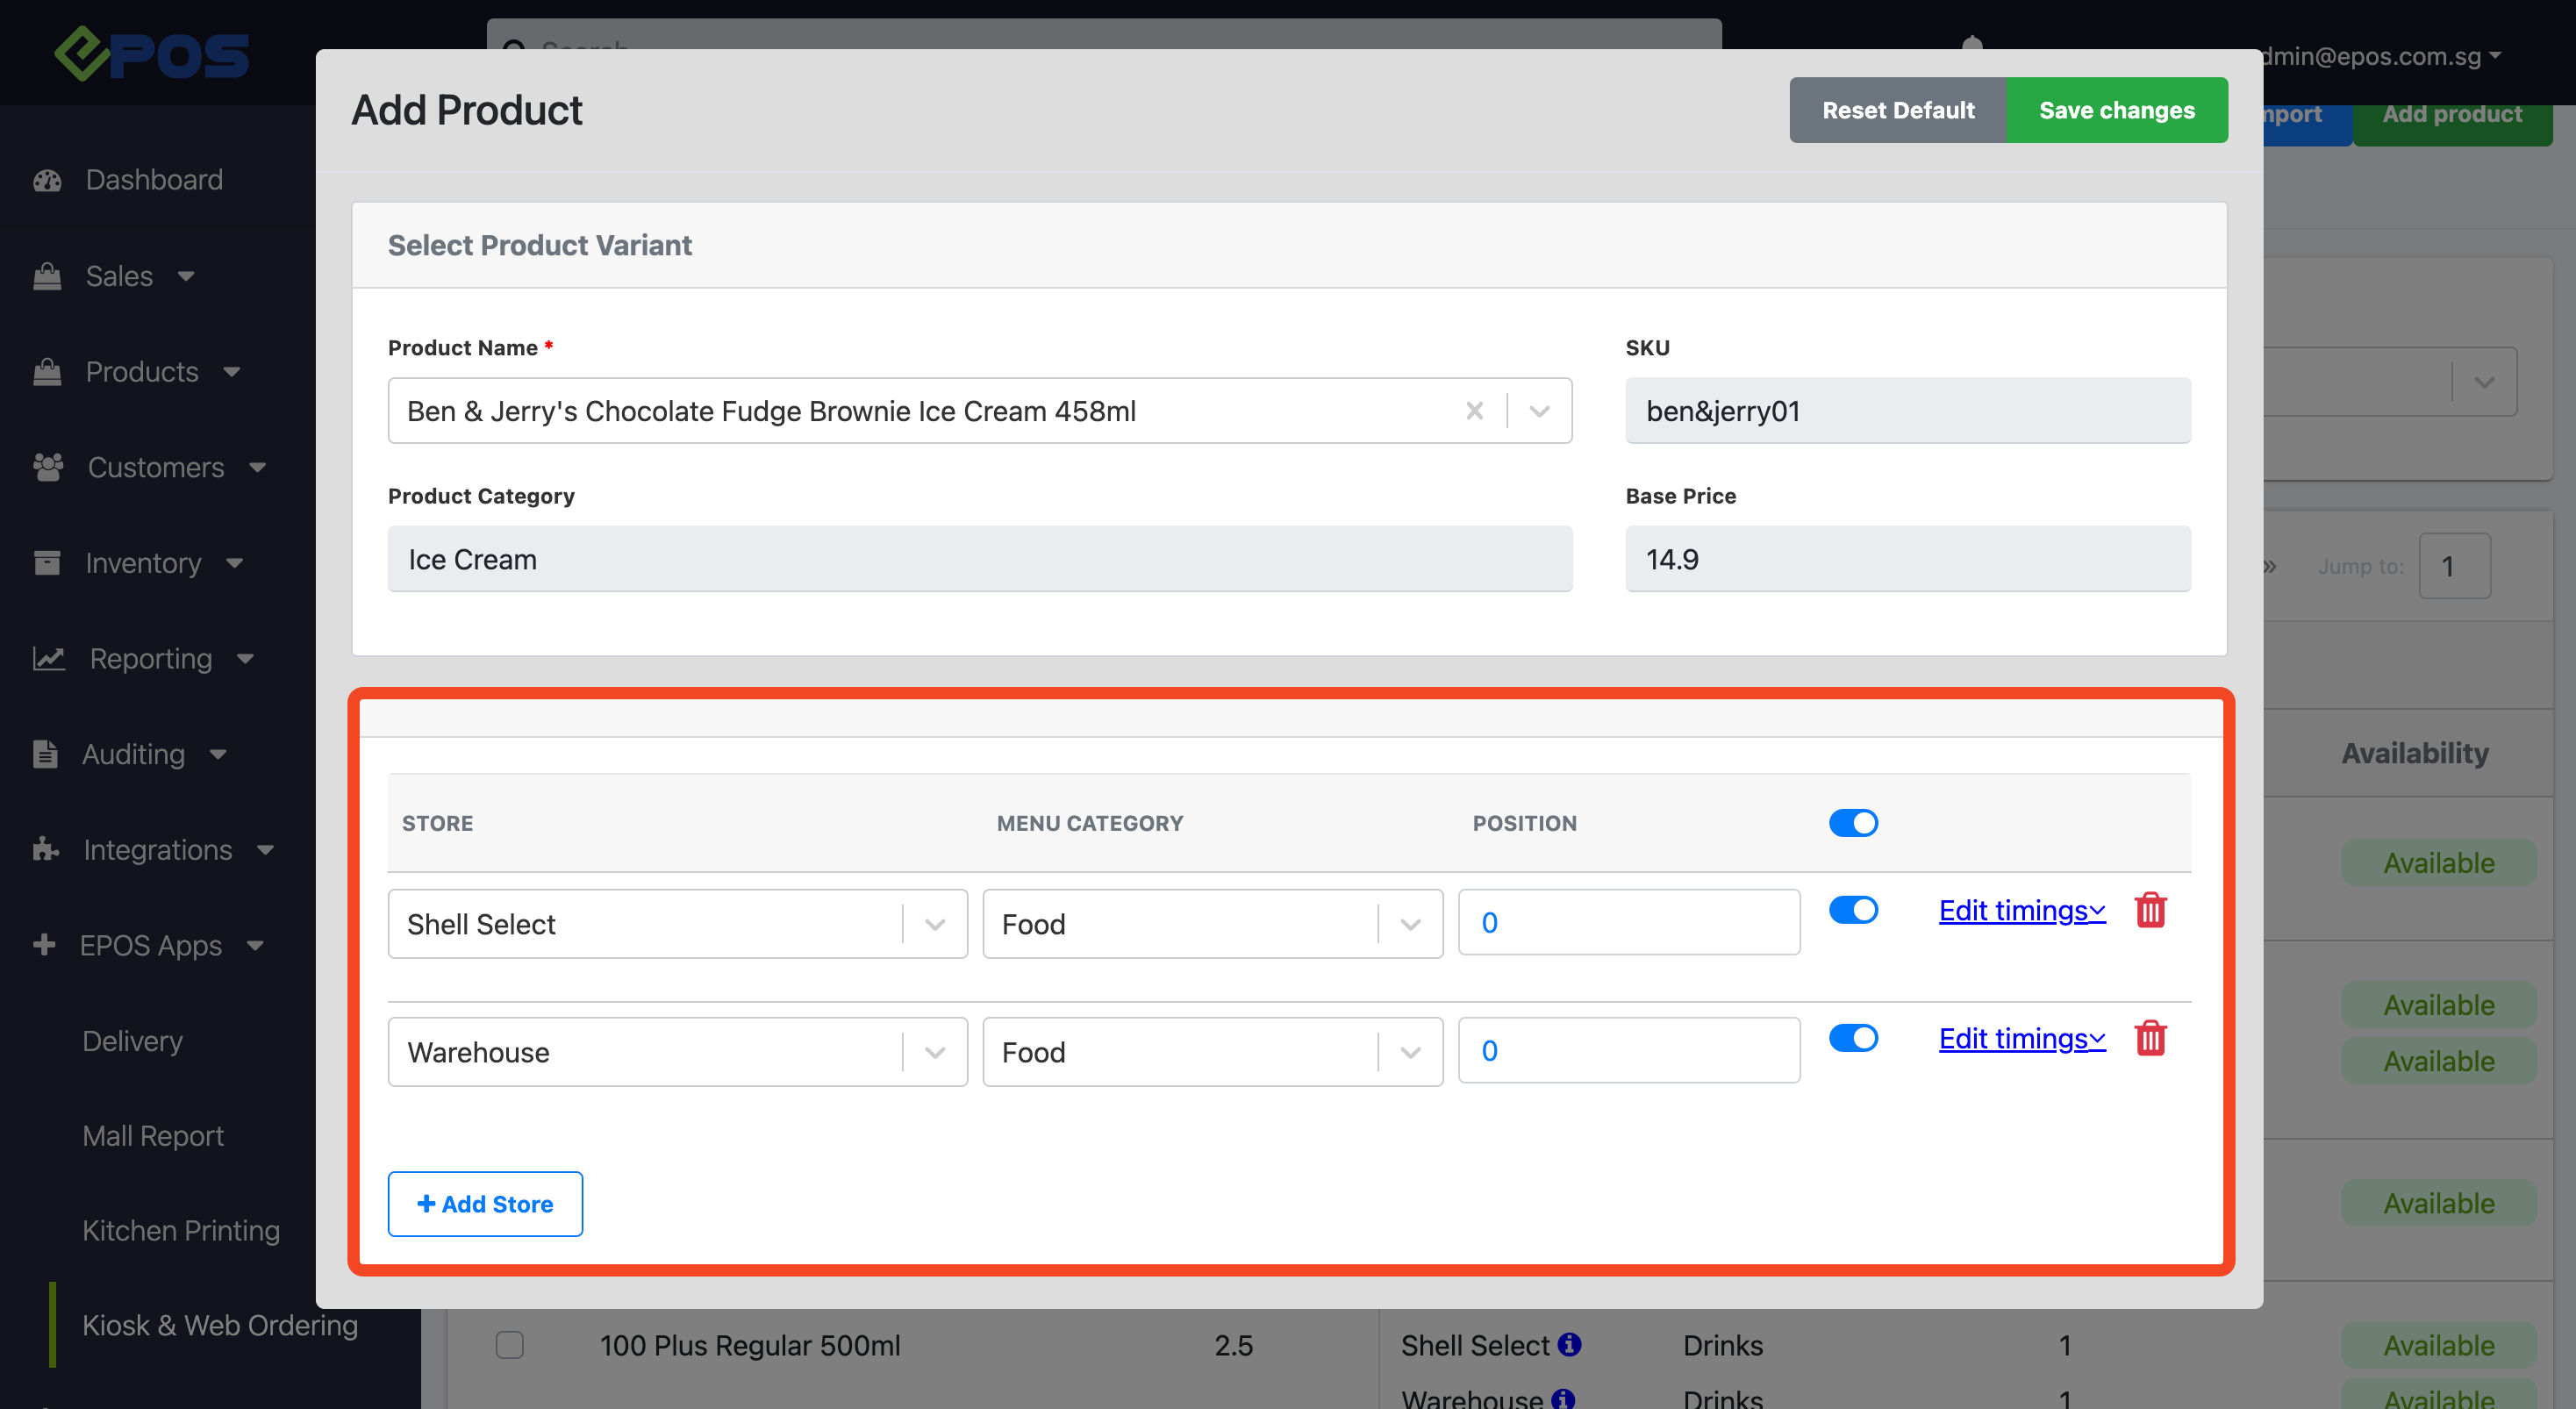Screen dimensions: 2576x1409
Task: Click the Jump to page field
Action: pyautogui.click(x=2454, y=566)
